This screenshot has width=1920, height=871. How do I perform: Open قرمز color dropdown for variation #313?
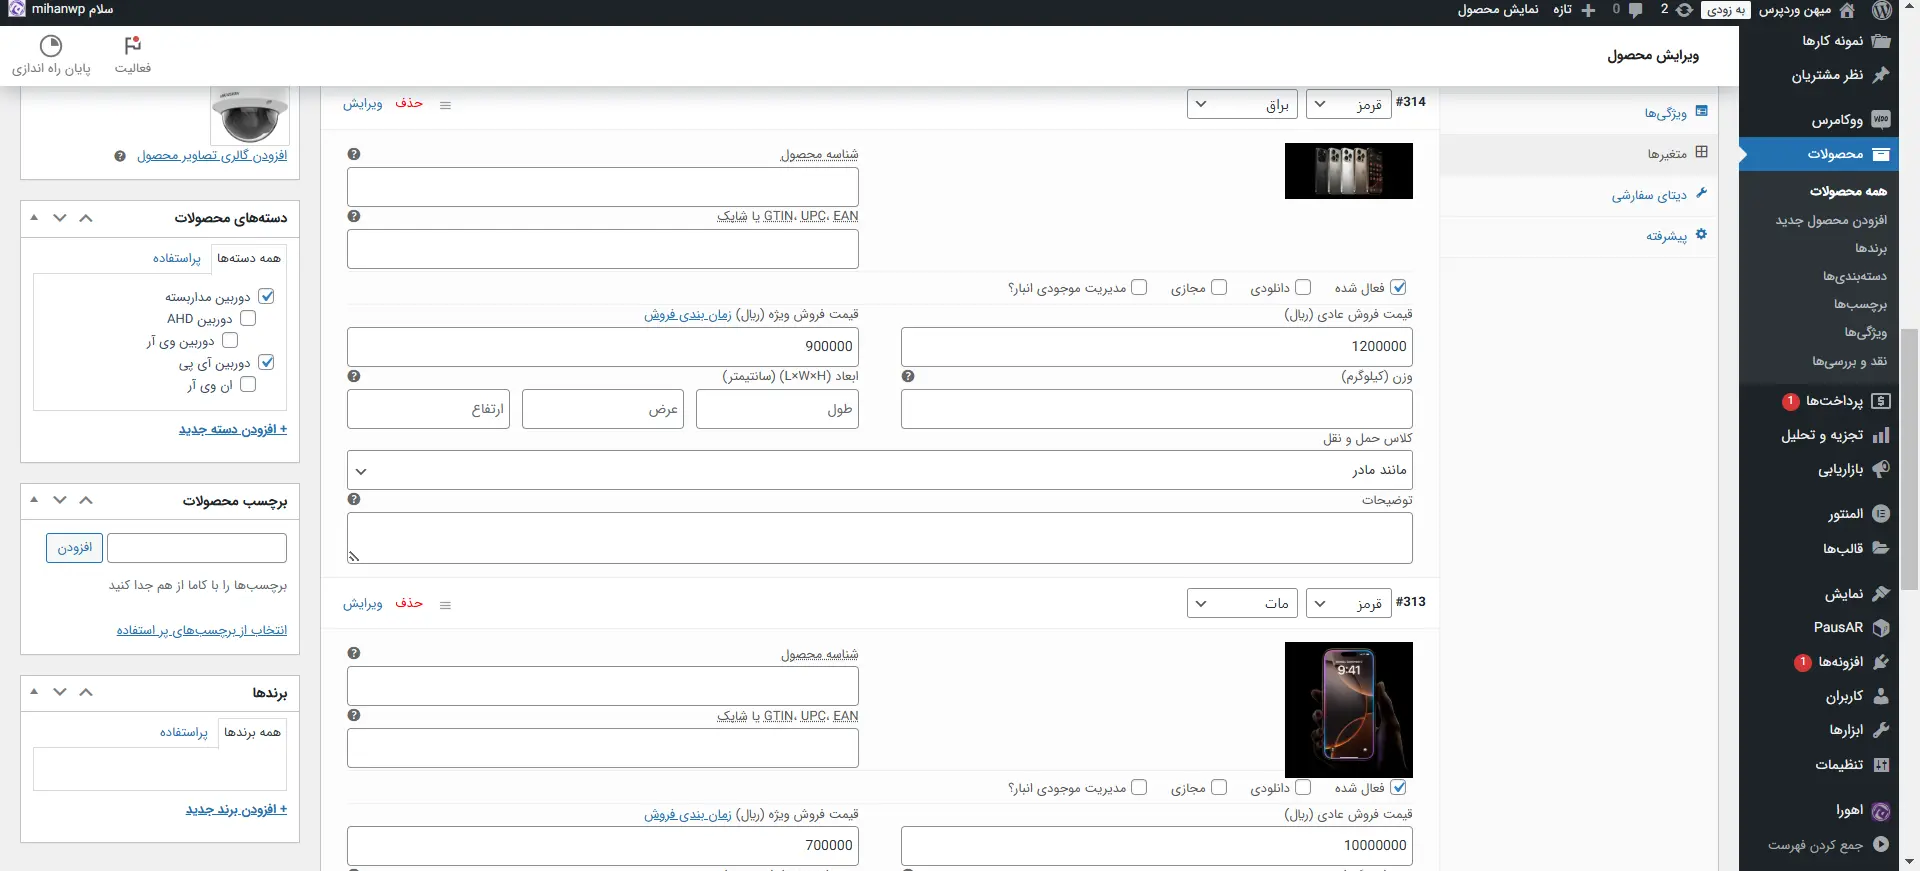pos(1349,603)
